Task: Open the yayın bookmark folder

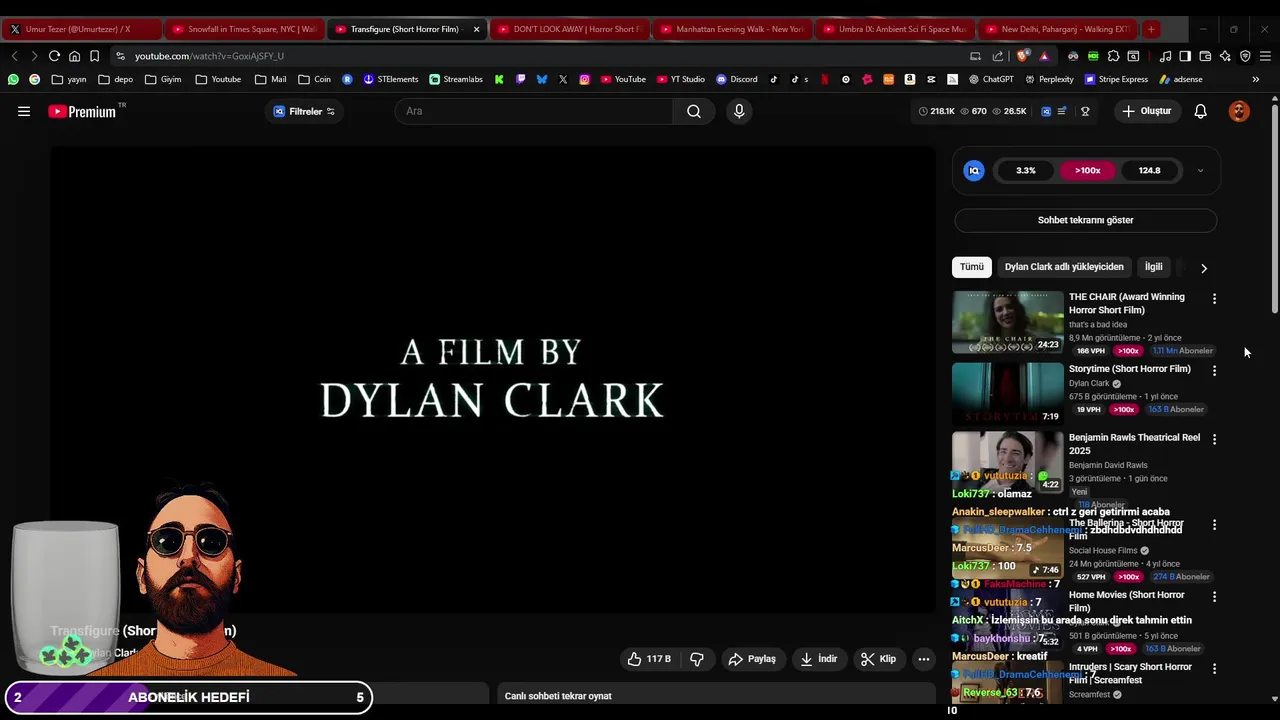Action: pyautogui.click(x=69, y=79)
